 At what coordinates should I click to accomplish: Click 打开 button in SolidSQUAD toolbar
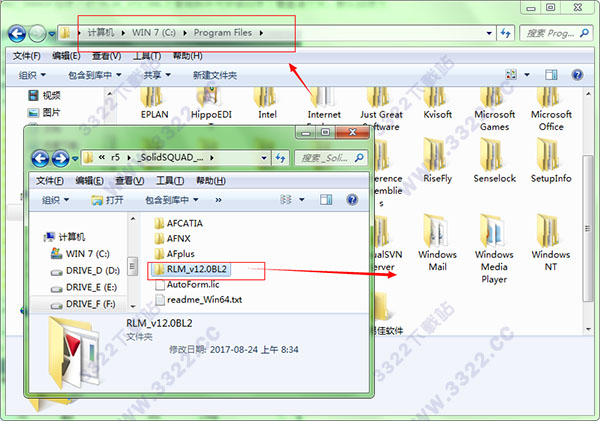coord(108,200)
